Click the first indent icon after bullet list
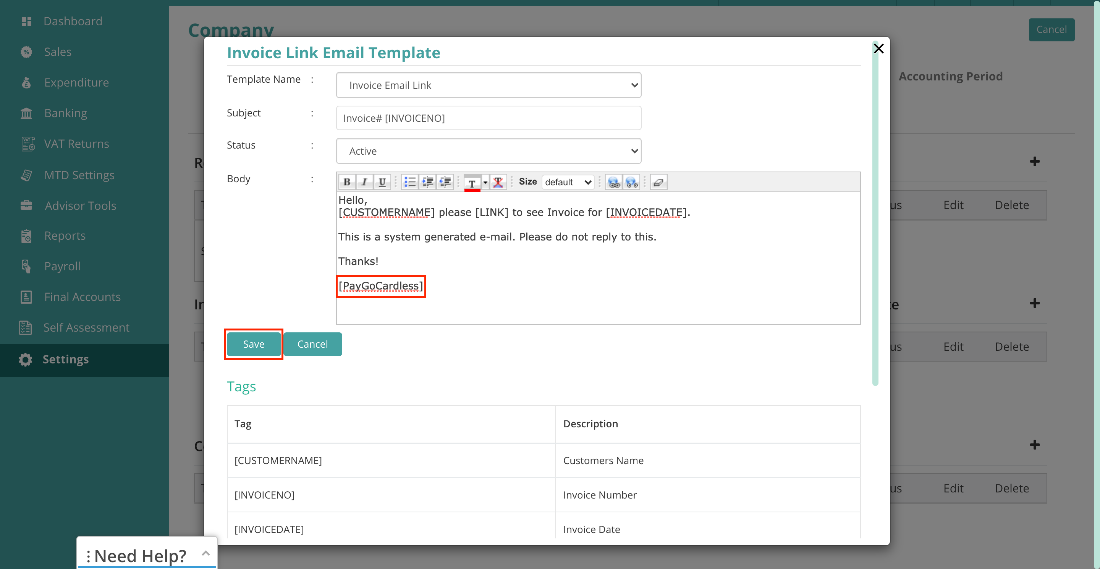Image resolution: width=1100 pixels, height=569 pixels. click(427, 182)
